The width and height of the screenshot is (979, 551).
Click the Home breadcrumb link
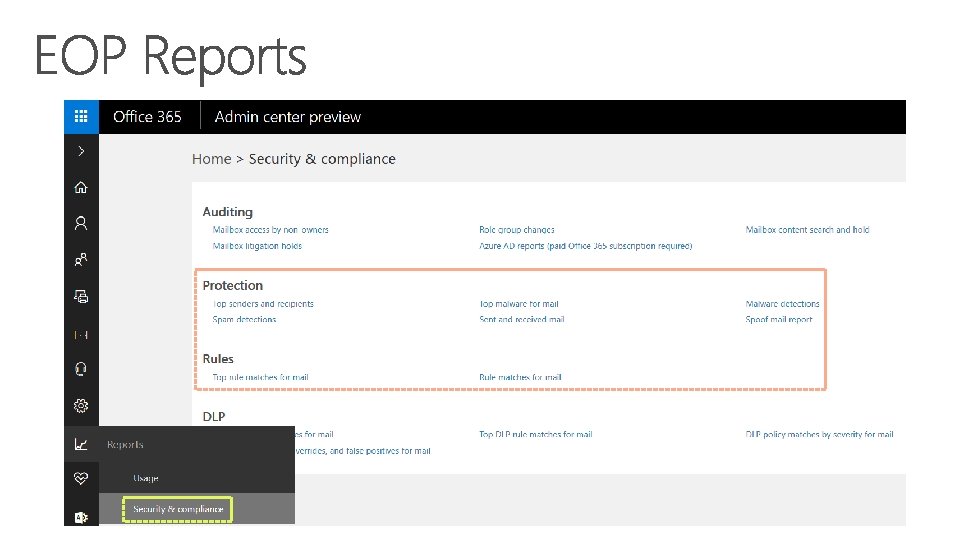point(211,159)
